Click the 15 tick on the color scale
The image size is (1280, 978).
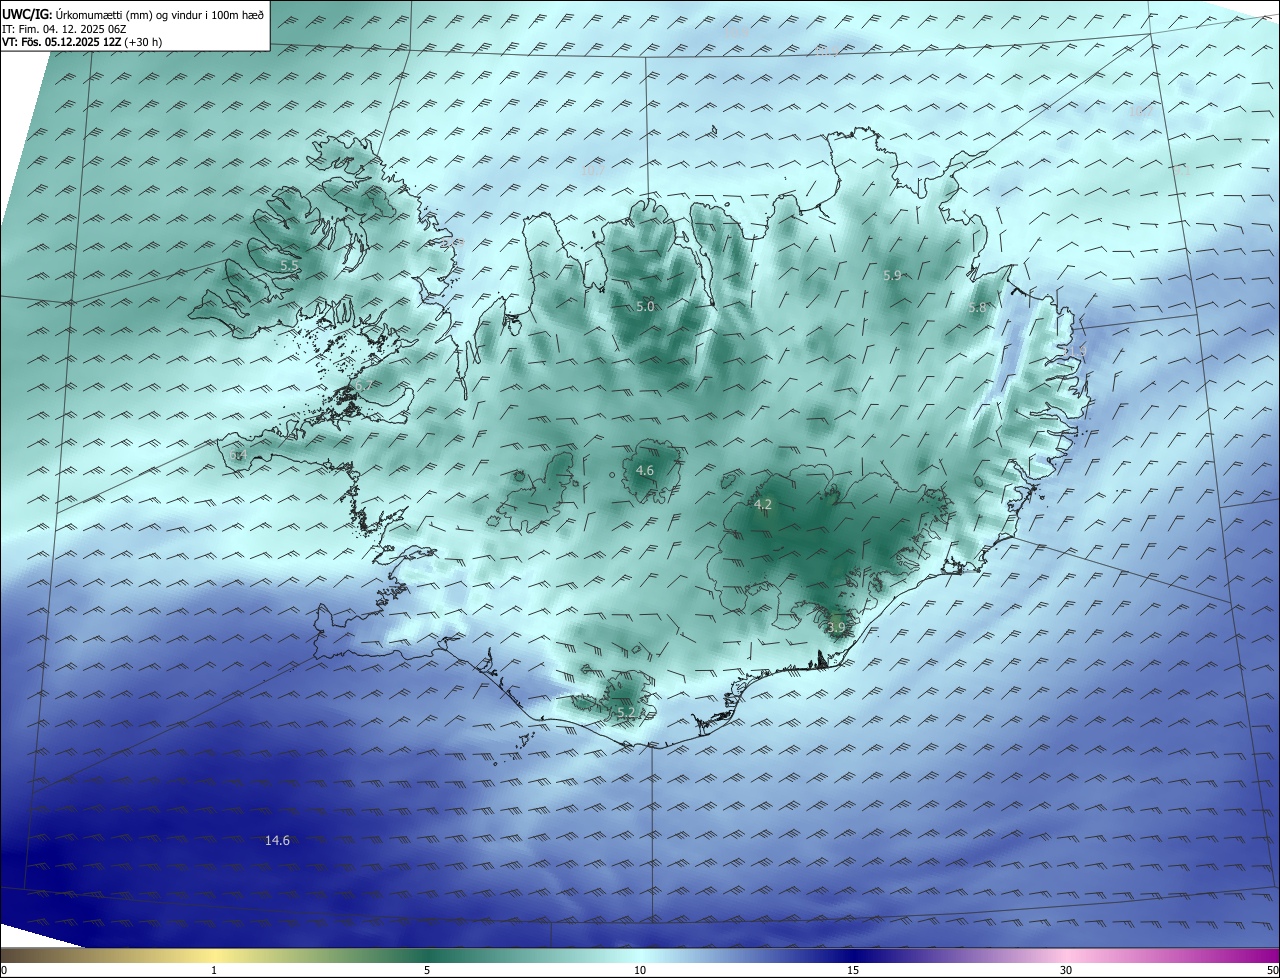(853, 970)
